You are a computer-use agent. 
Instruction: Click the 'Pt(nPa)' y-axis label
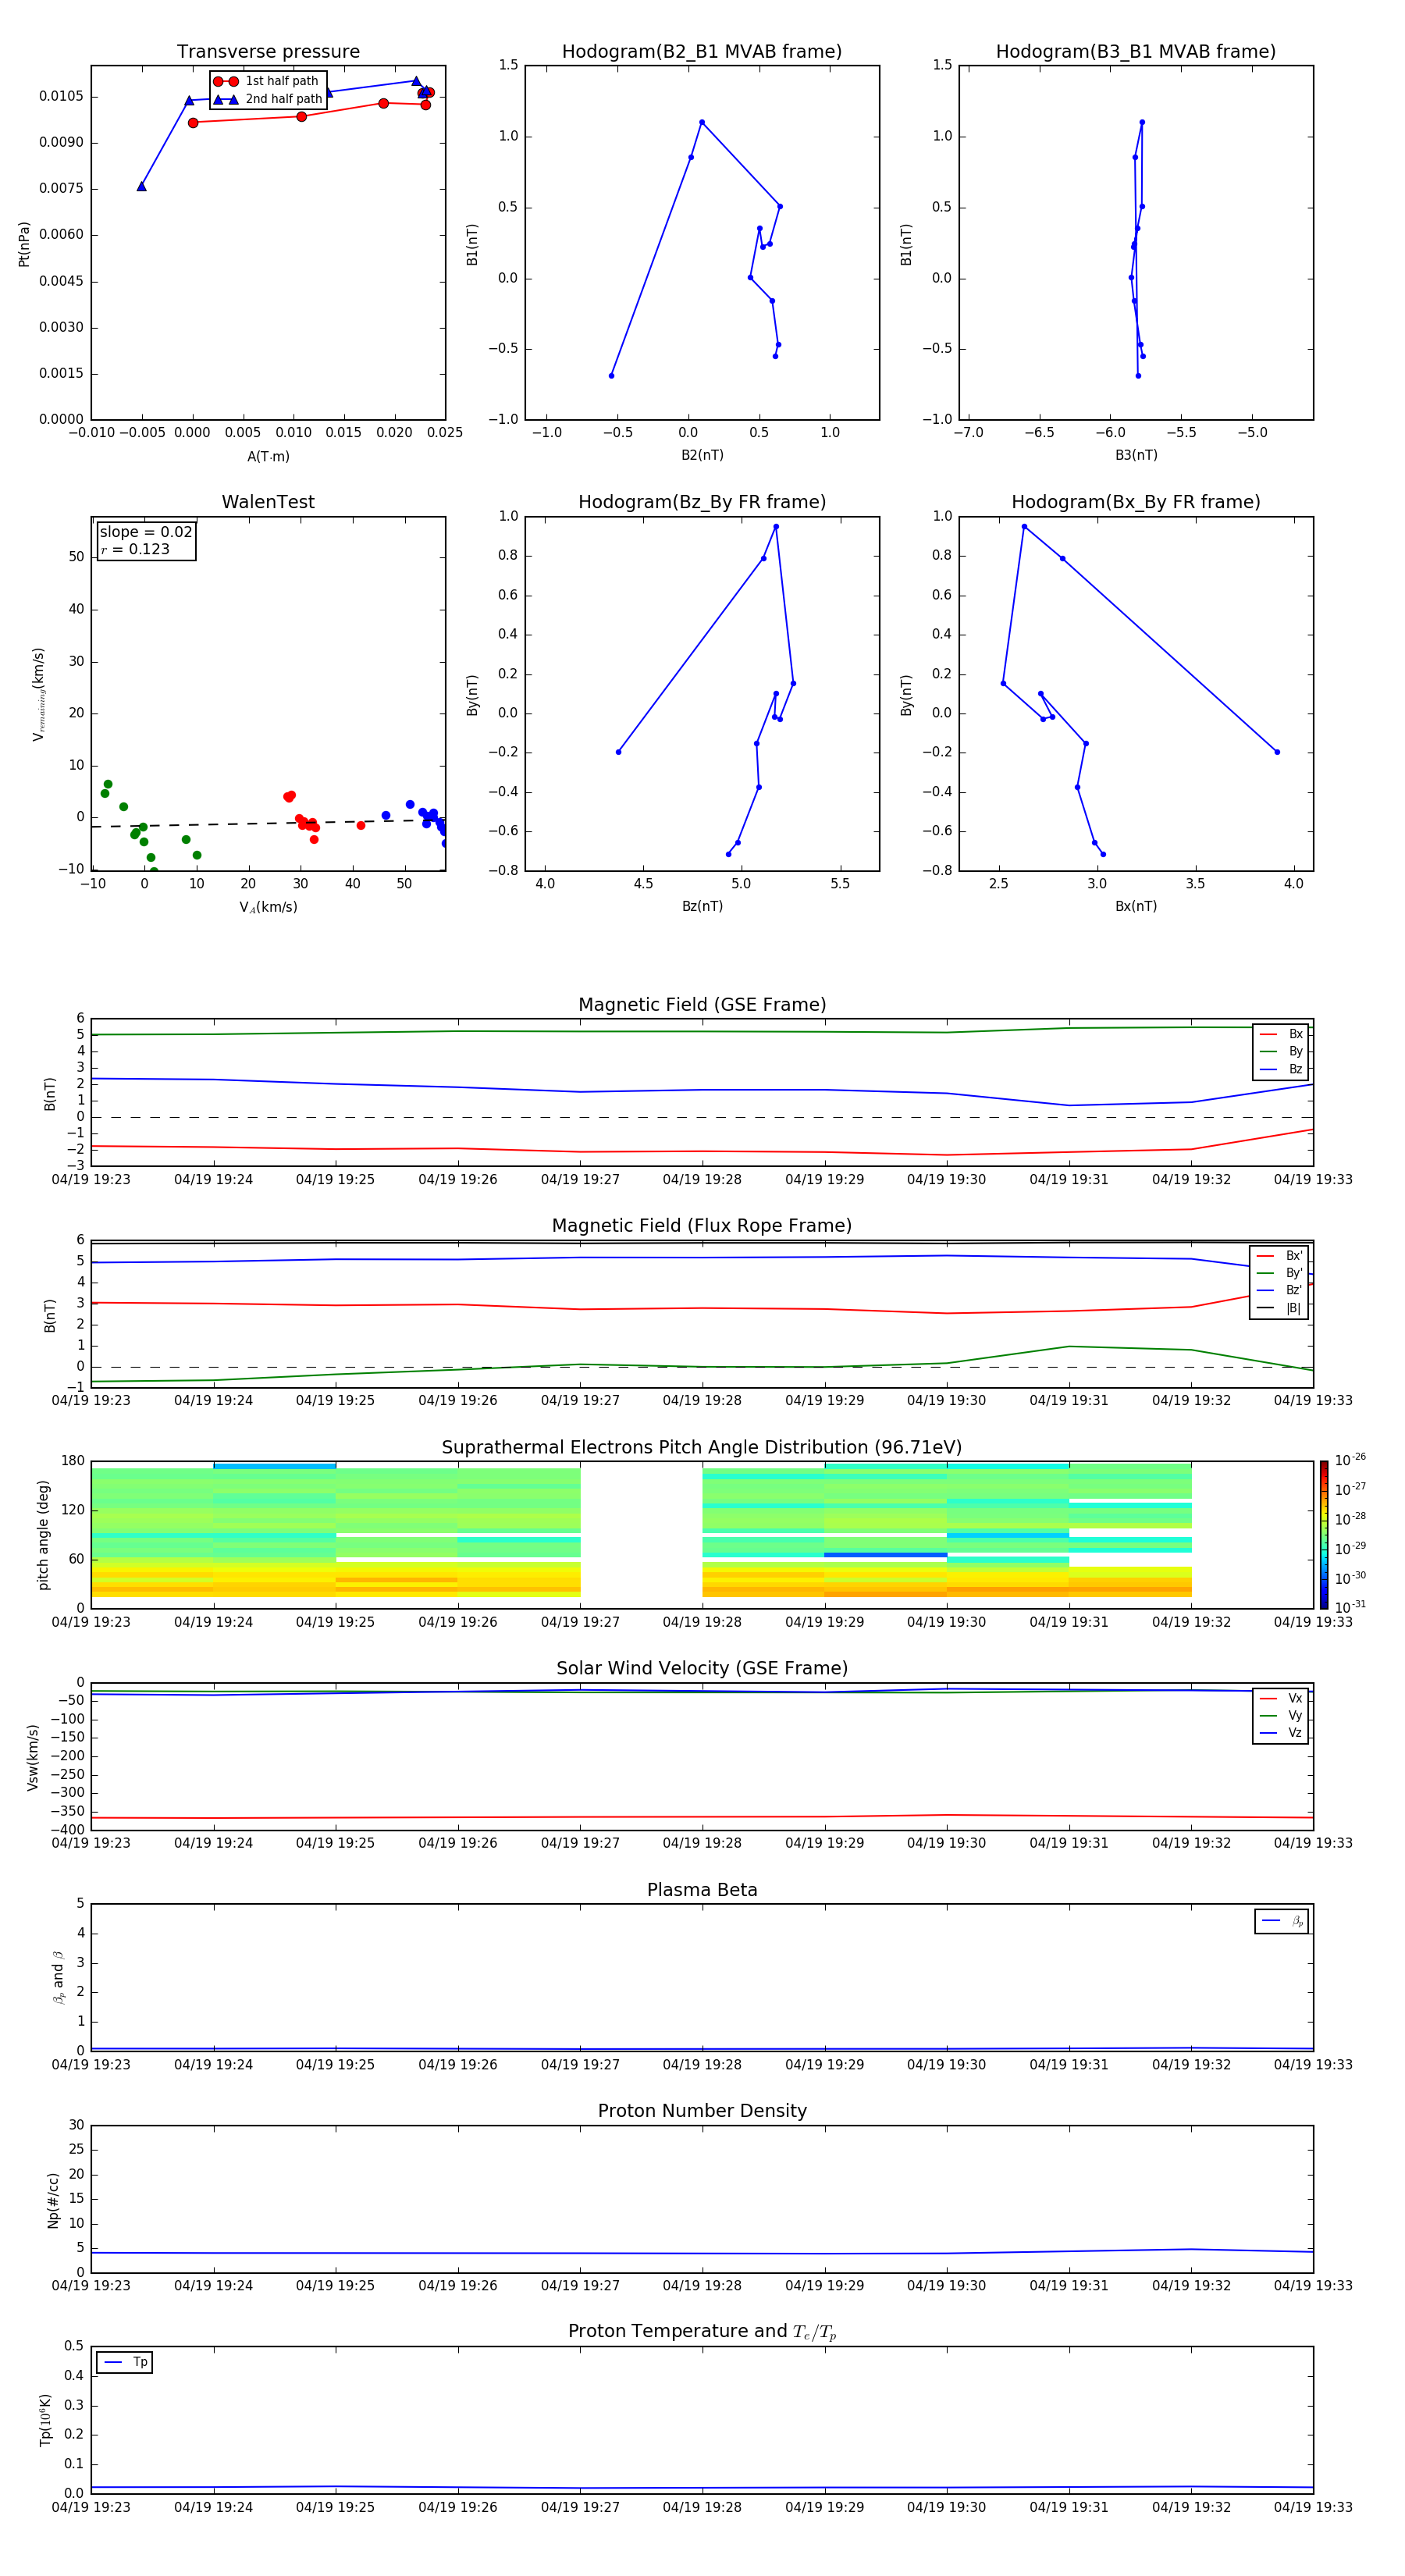click(x=24, y=243)
